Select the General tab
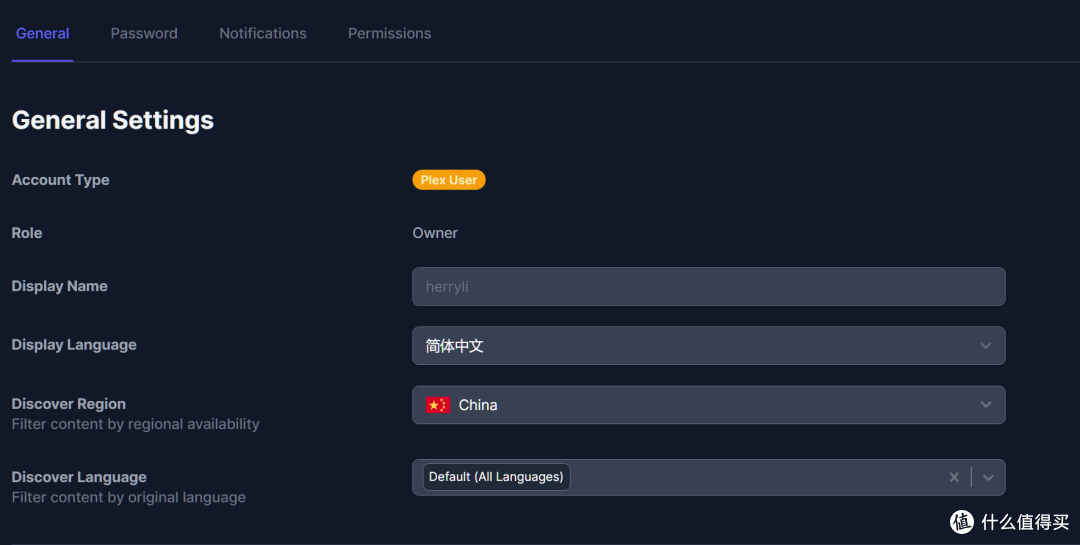 click(42, 33)
